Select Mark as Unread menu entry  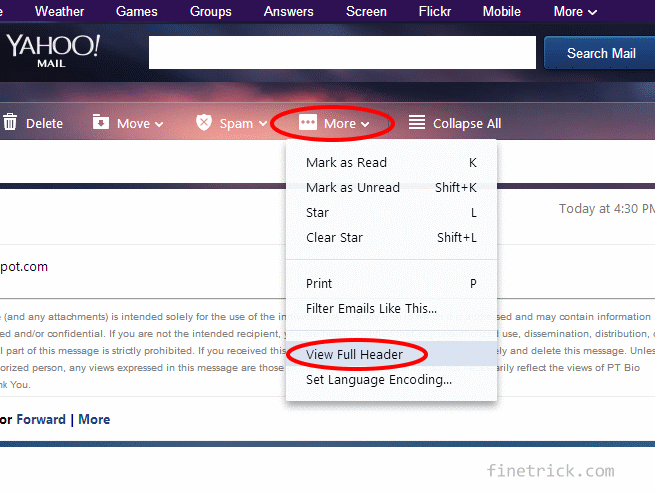[x=391, y=187]
